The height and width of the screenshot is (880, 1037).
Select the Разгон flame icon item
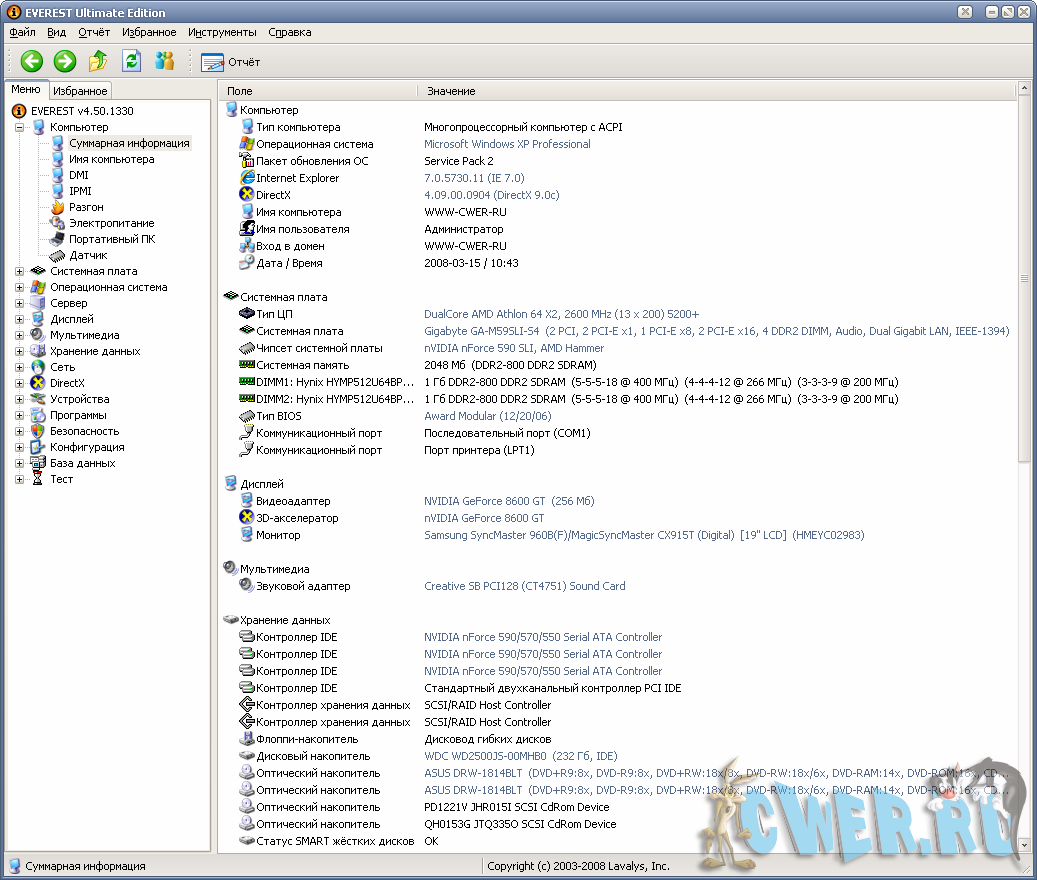click(x=85, y=207)
